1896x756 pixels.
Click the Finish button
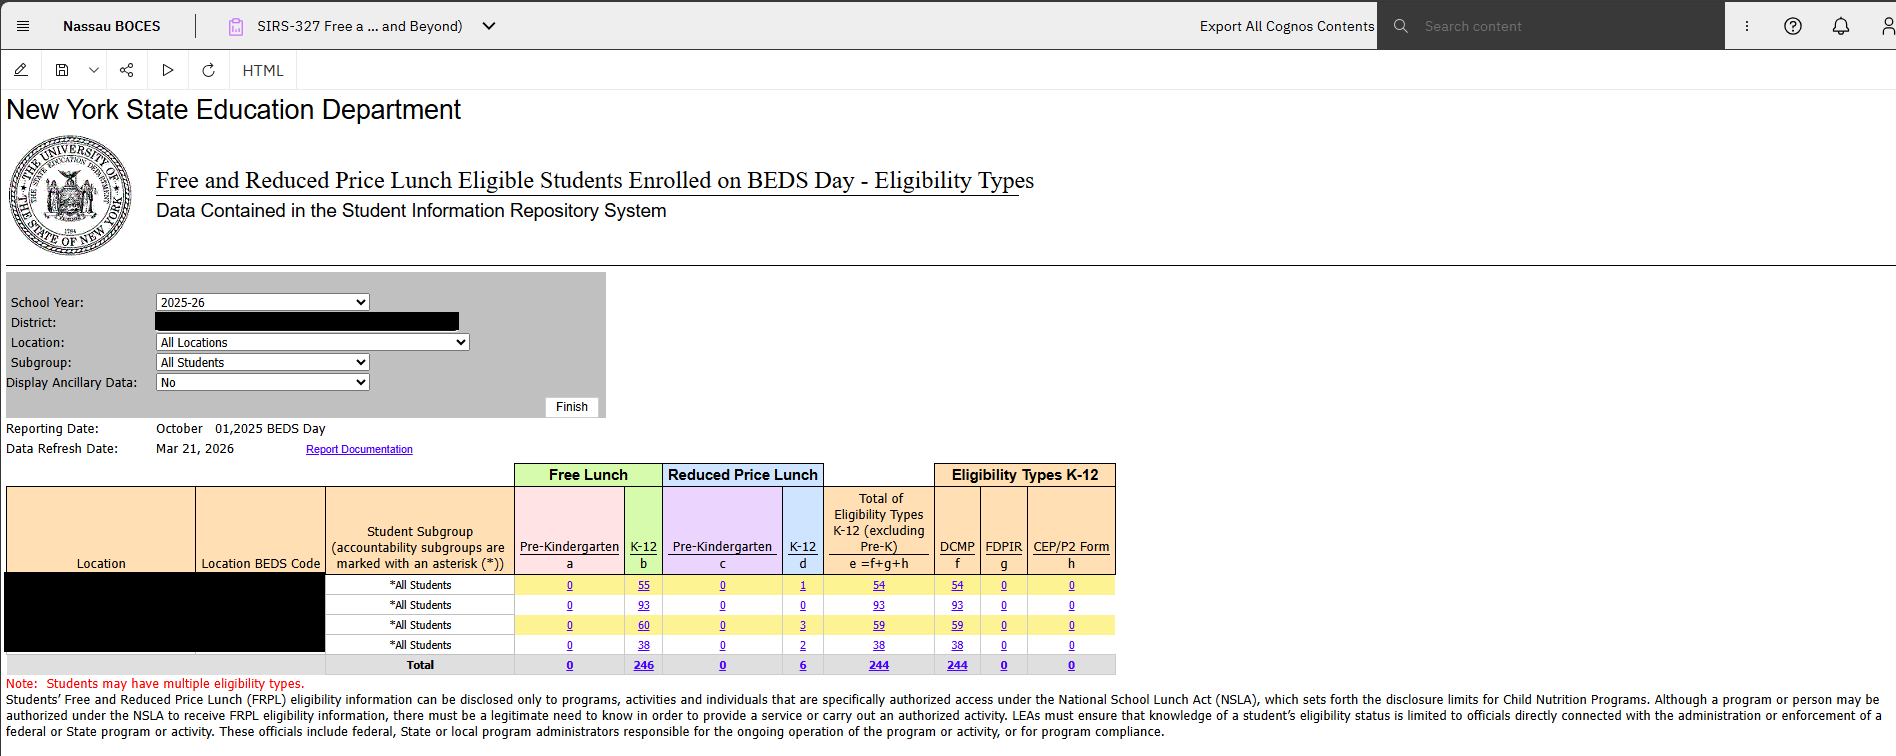point(572,407)
